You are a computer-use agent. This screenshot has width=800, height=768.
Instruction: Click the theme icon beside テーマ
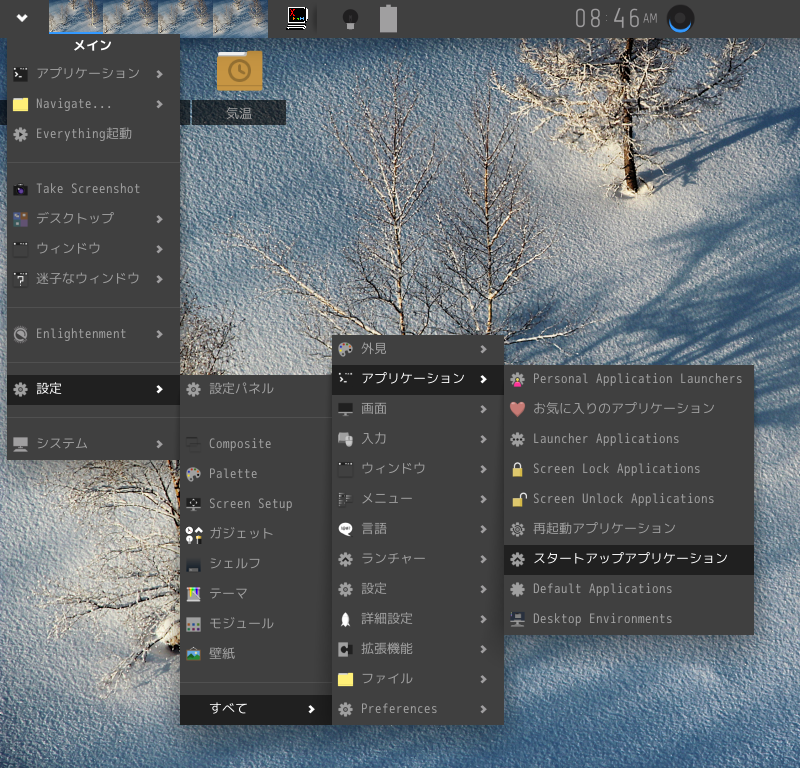(193, 594)
